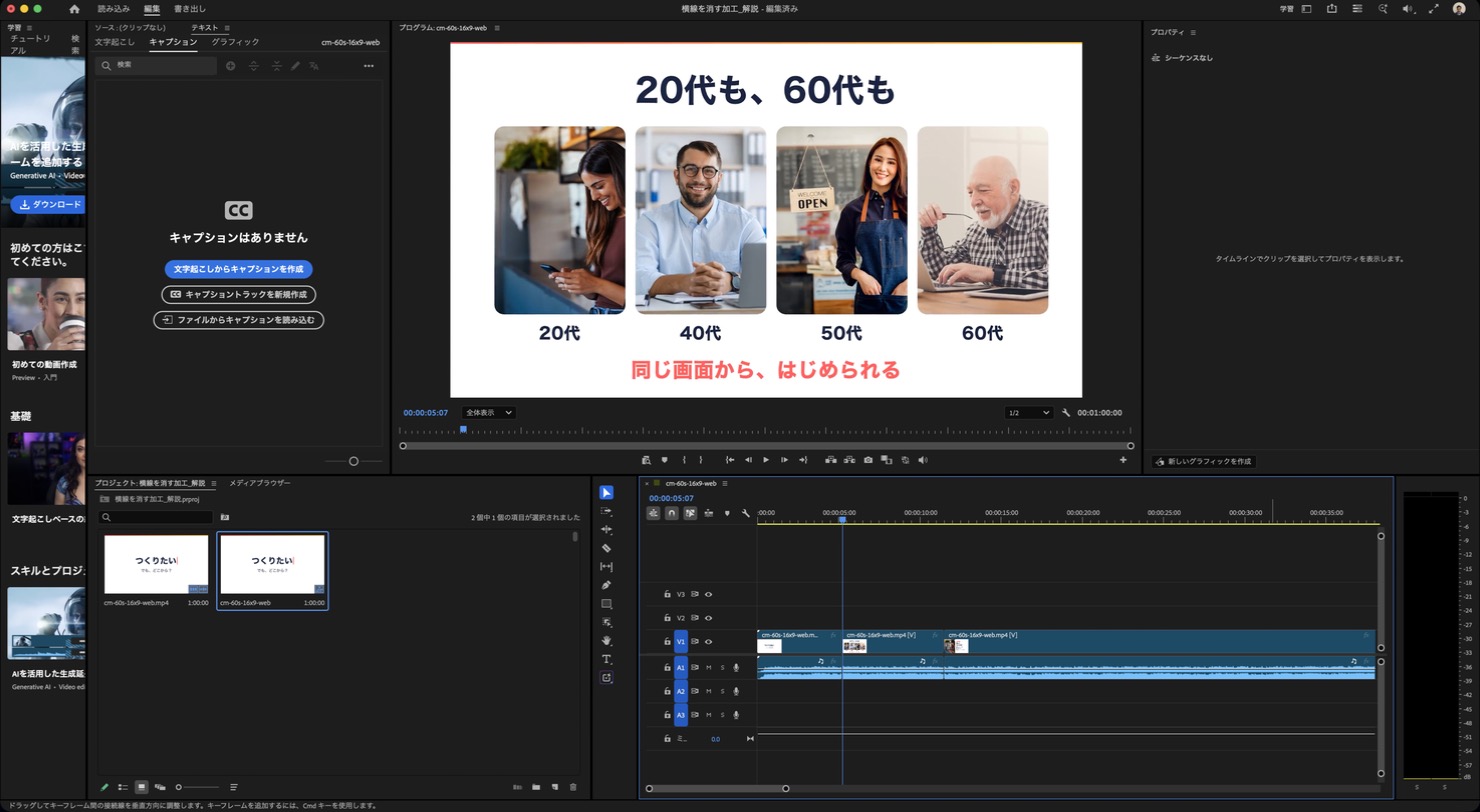The width and height of the screenshot is (1480, 812).
Task: Open the プロパティ panel menu
Action: [x=1192, y=32]
